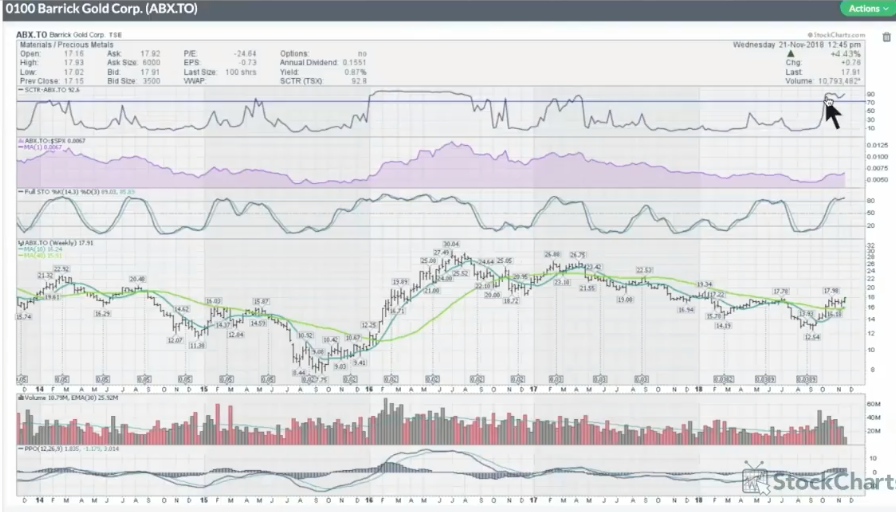The image size is (896, 512).
Task: Select the SCTR (TSX) value 92.8
Action: [359, 81]
